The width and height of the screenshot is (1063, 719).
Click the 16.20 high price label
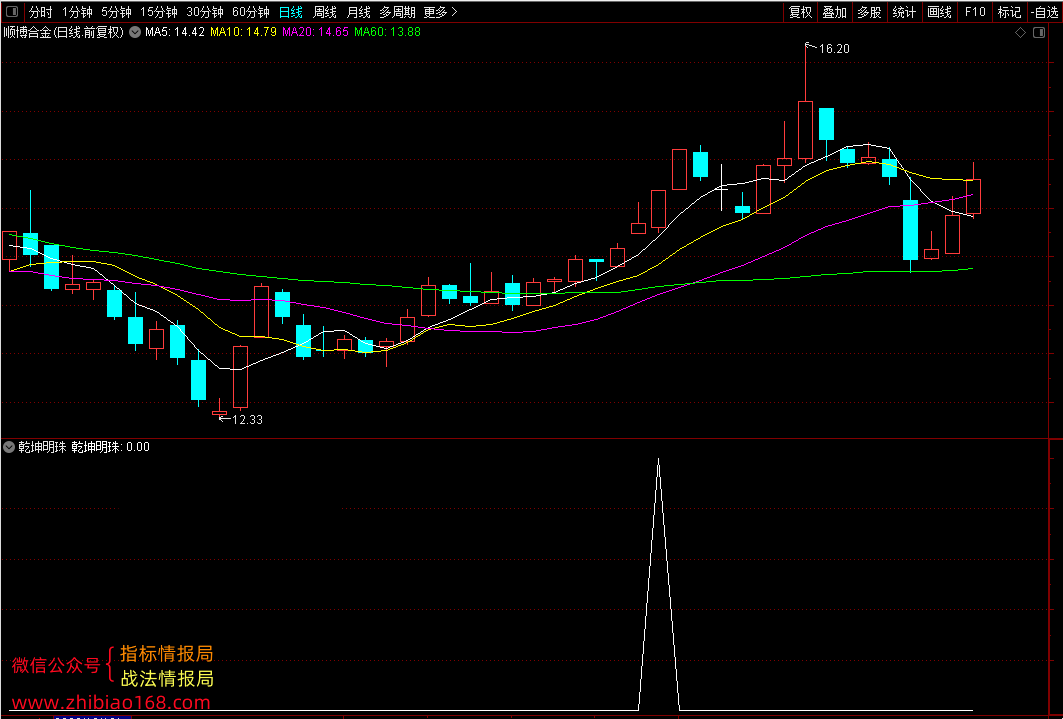(834, 48)
